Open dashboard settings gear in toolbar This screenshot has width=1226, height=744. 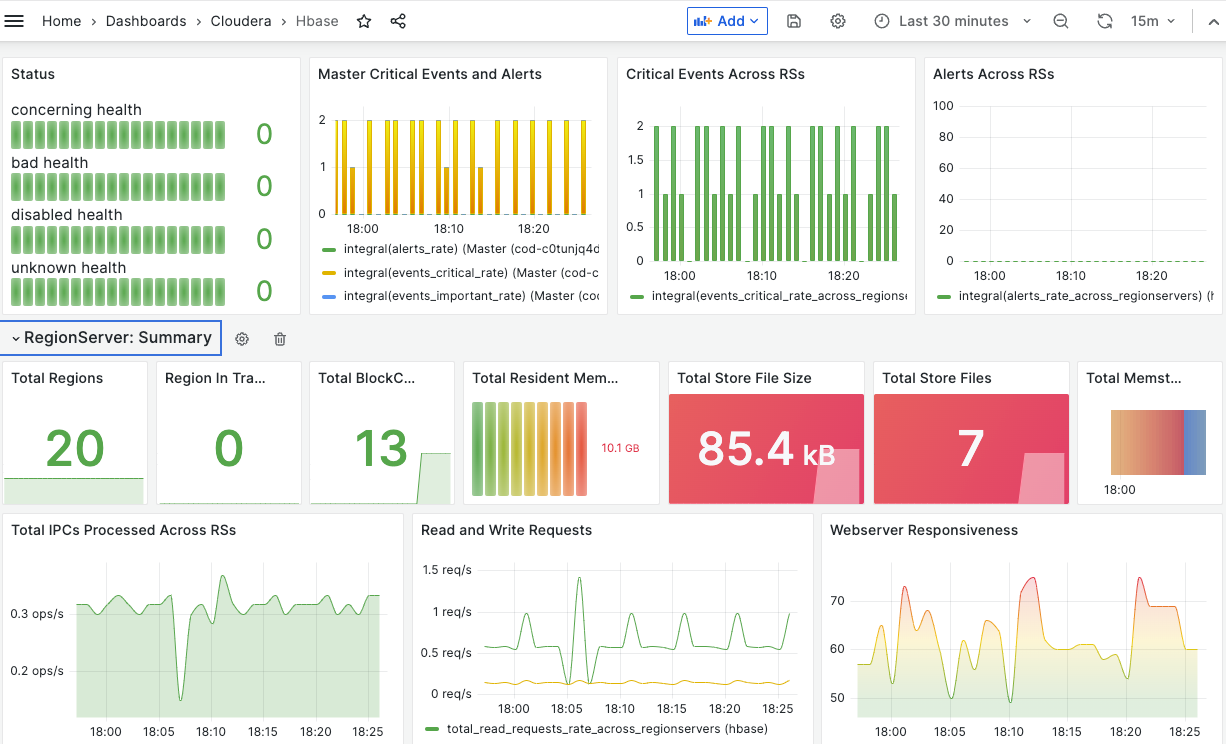[x=838, y=21]
